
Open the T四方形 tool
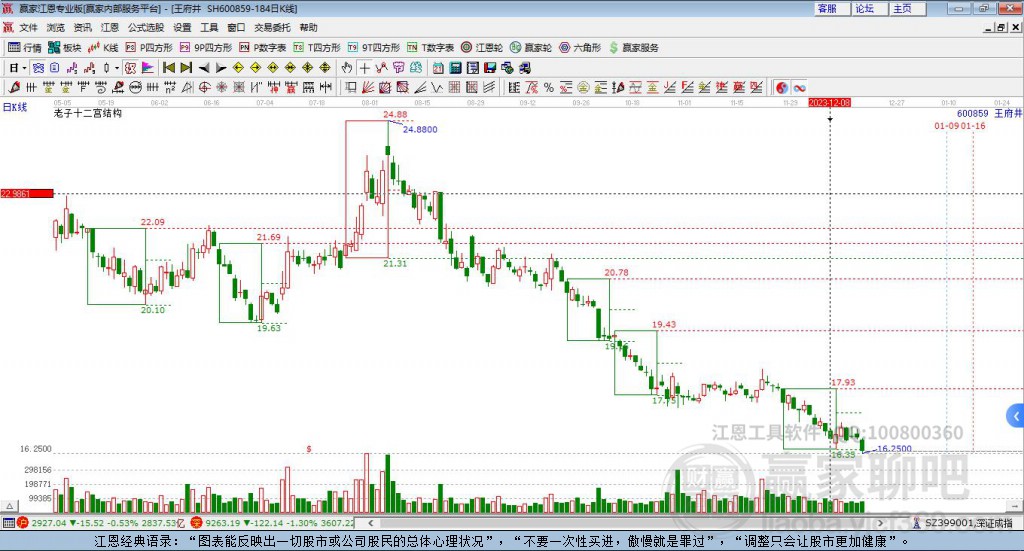(317, 48)
